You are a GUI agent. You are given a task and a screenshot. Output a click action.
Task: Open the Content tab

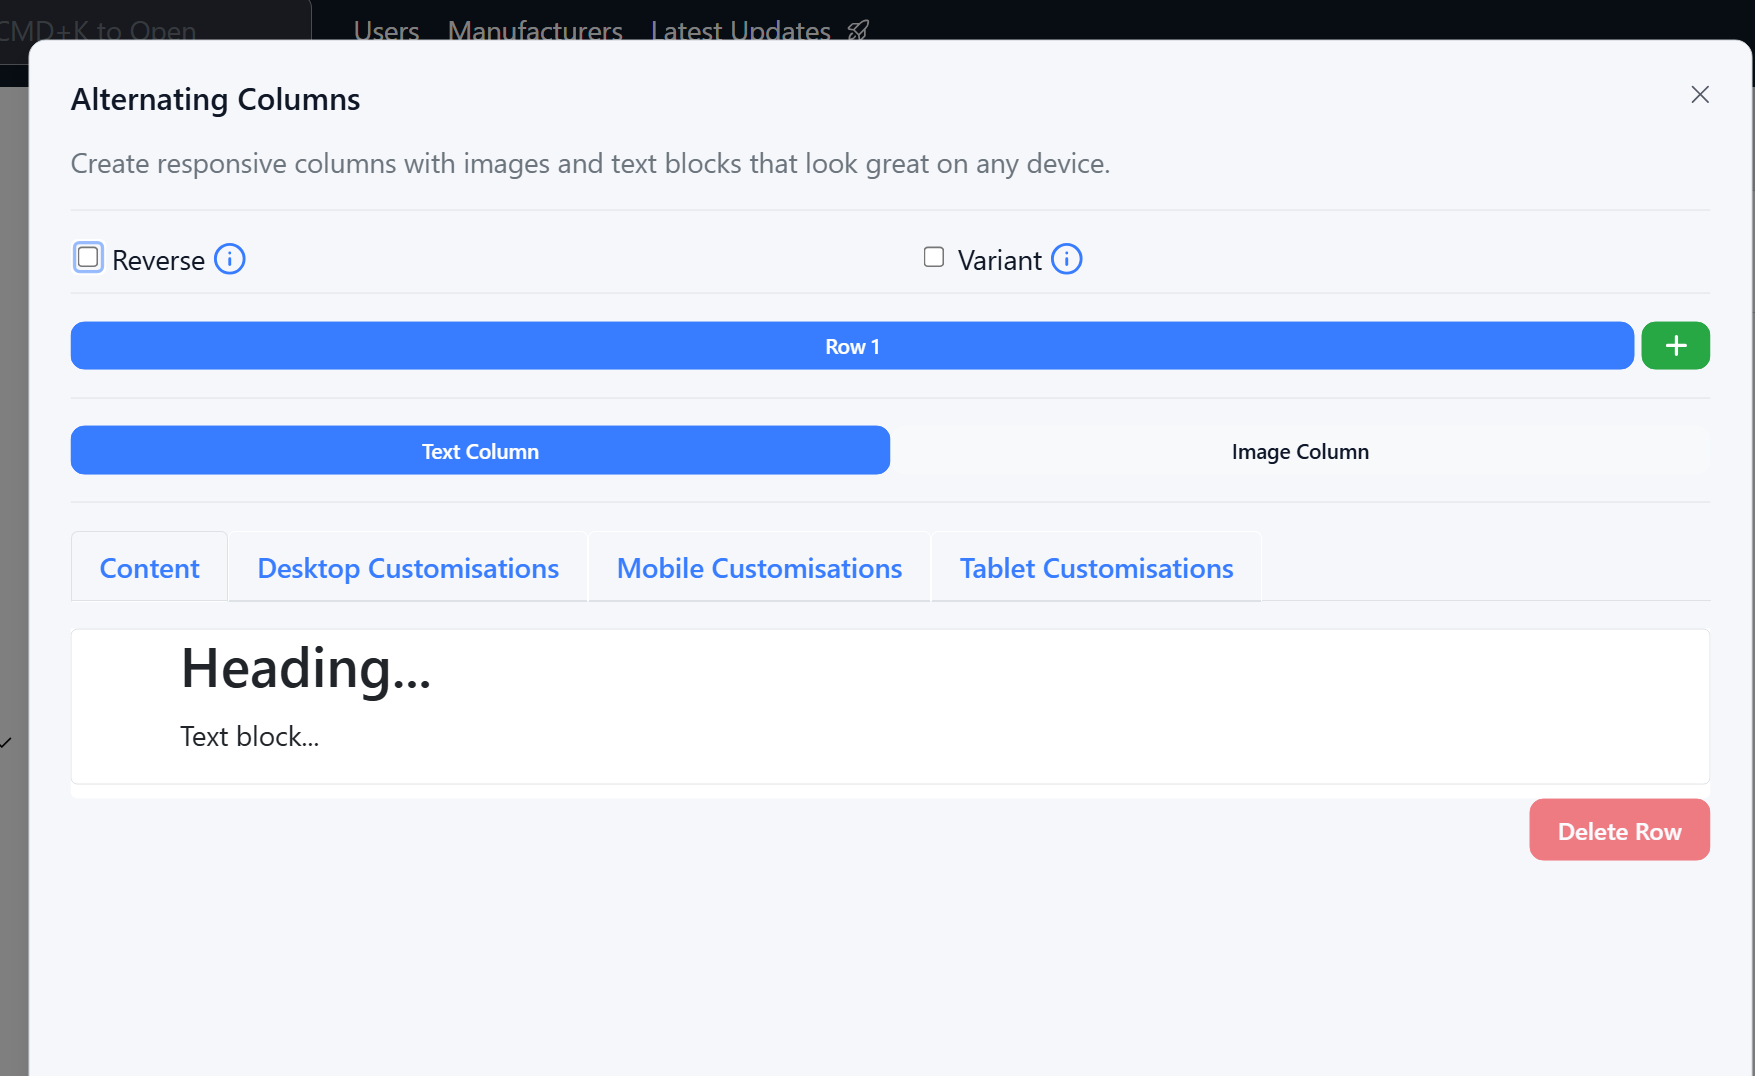(150, 568)
